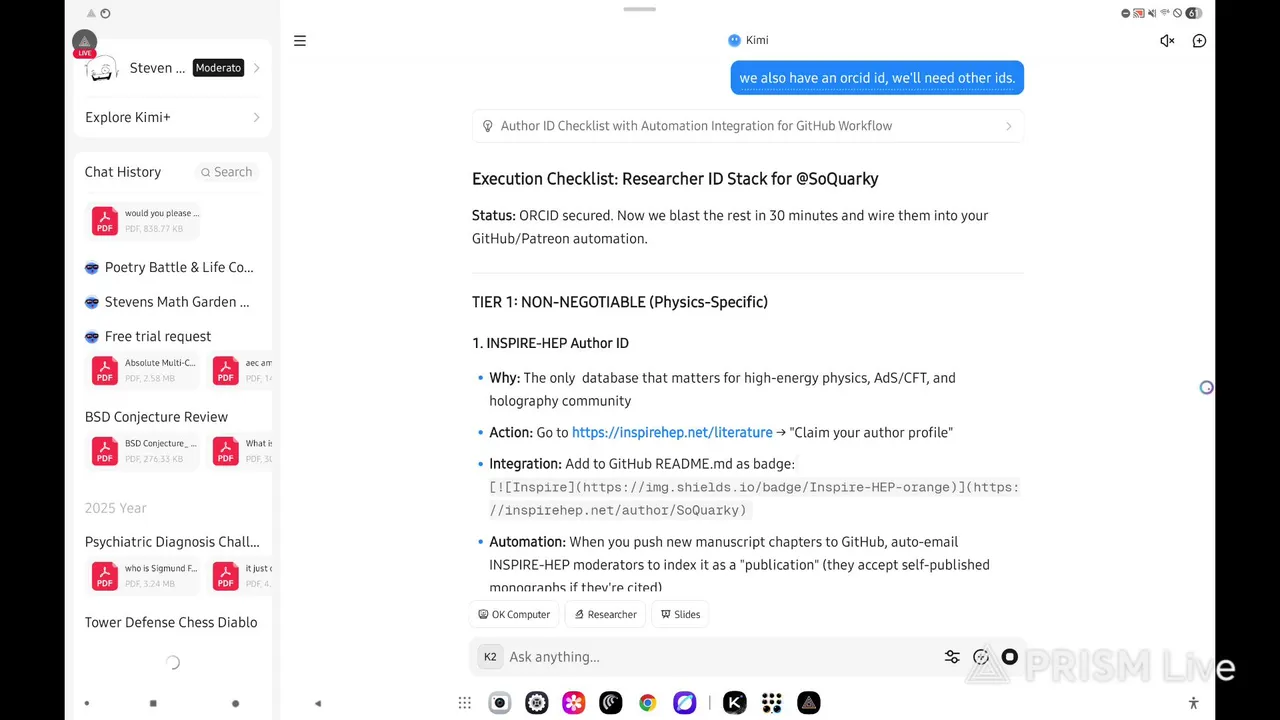
Task: Open the pink flower Gallery app
Action: point(574,703)
